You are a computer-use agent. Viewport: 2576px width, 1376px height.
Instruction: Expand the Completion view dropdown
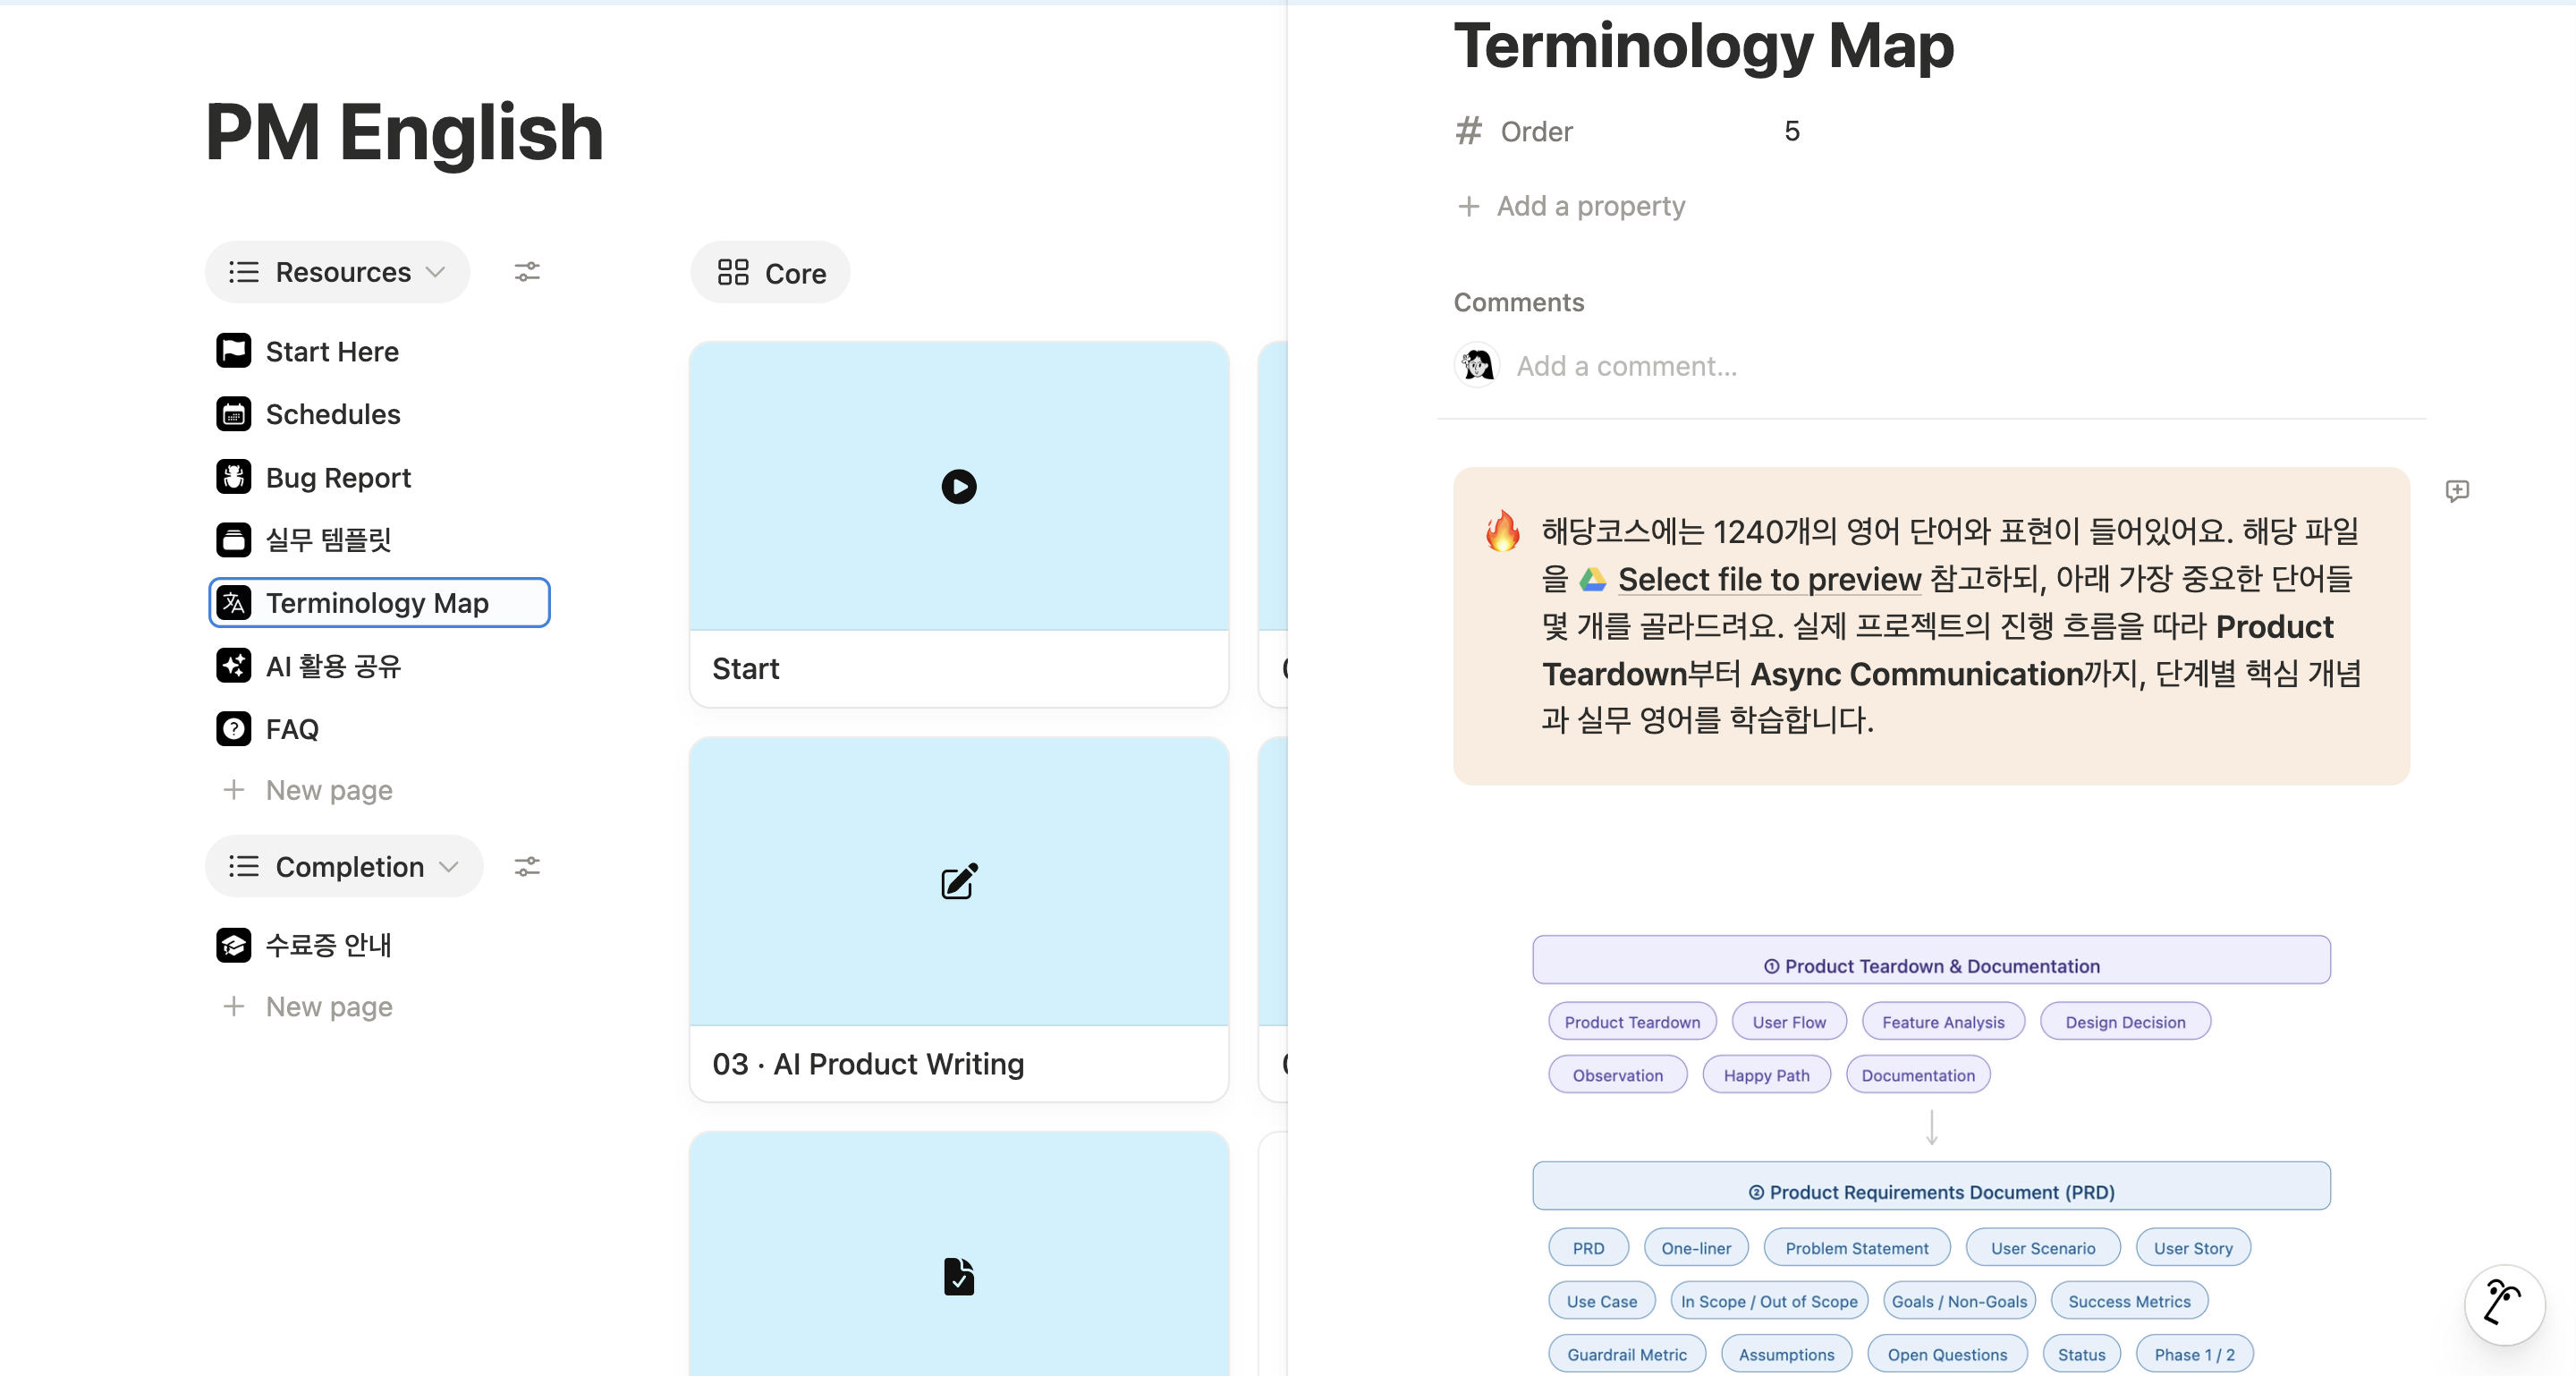pos(344,866)
